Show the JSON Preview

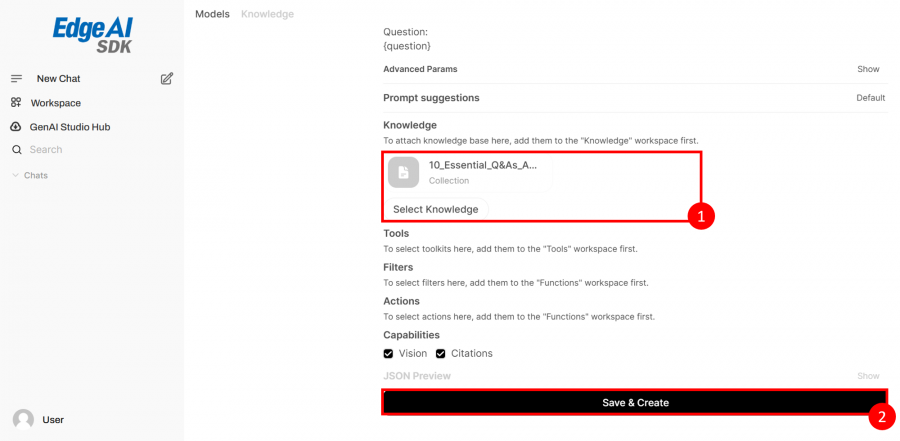[x=867, y=376]
